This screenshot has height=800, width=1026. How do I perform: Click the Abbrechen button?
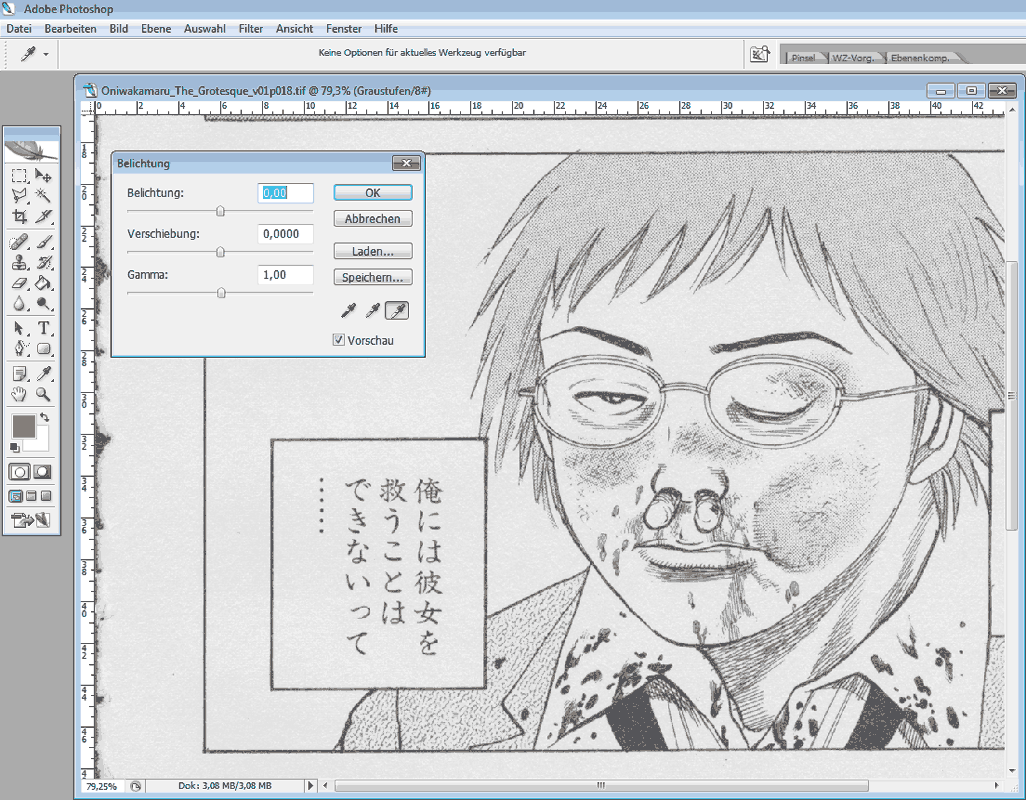[373, 218]
